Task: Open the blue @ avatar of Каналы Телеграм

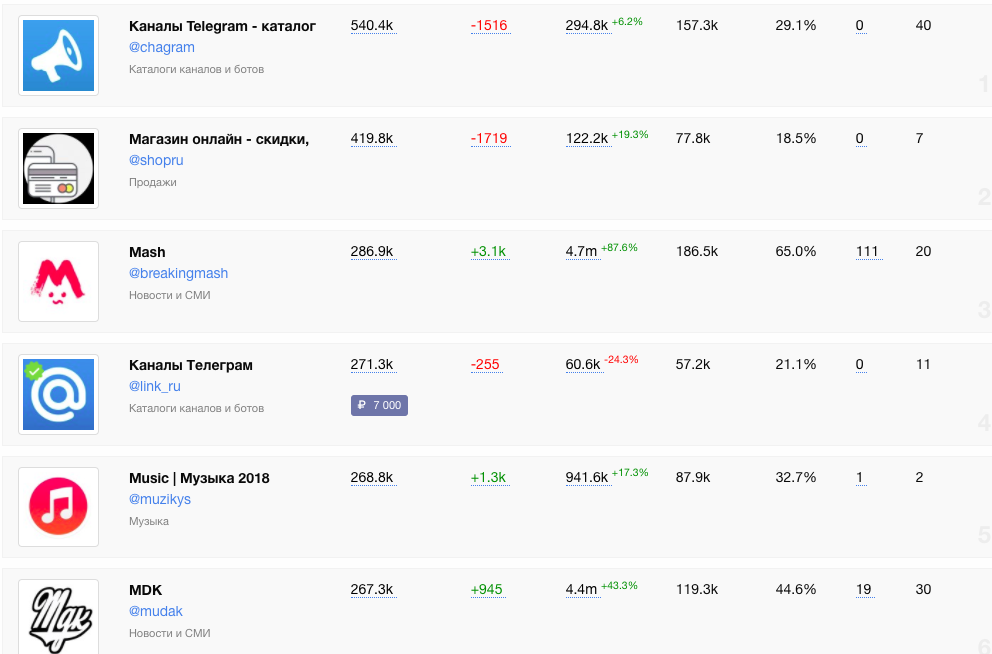Action: coord(58,394)
